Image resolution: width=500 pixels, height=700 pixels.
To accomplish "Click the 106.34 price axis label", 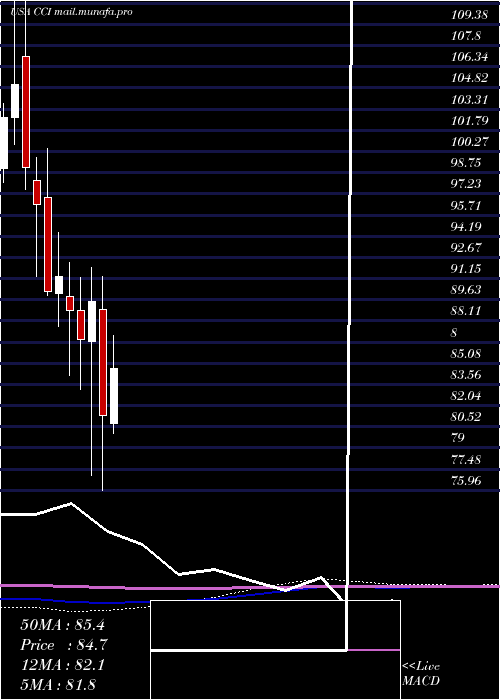I will 469,57.
